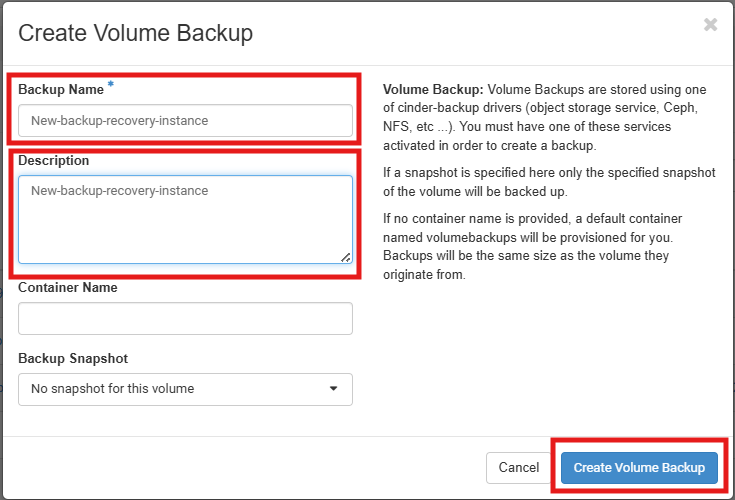Click the Backup Name label
The height and width of the screenshot is (500, 735).
click(61, 89)
